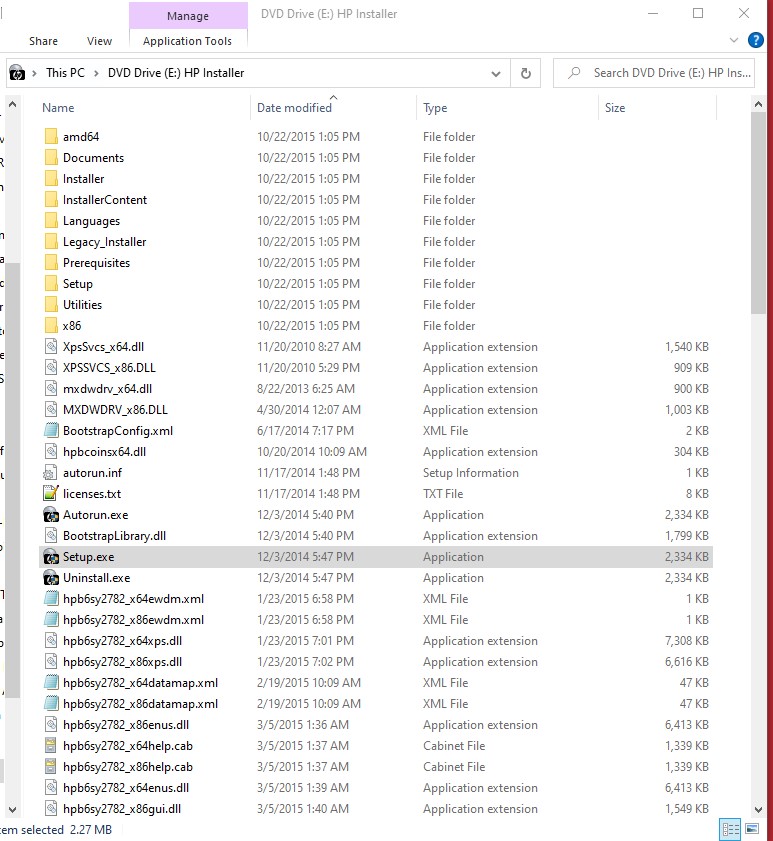This screenshot has height=841, width=773.
Task: Refresh the current folder view
Action: pos(526,73)
